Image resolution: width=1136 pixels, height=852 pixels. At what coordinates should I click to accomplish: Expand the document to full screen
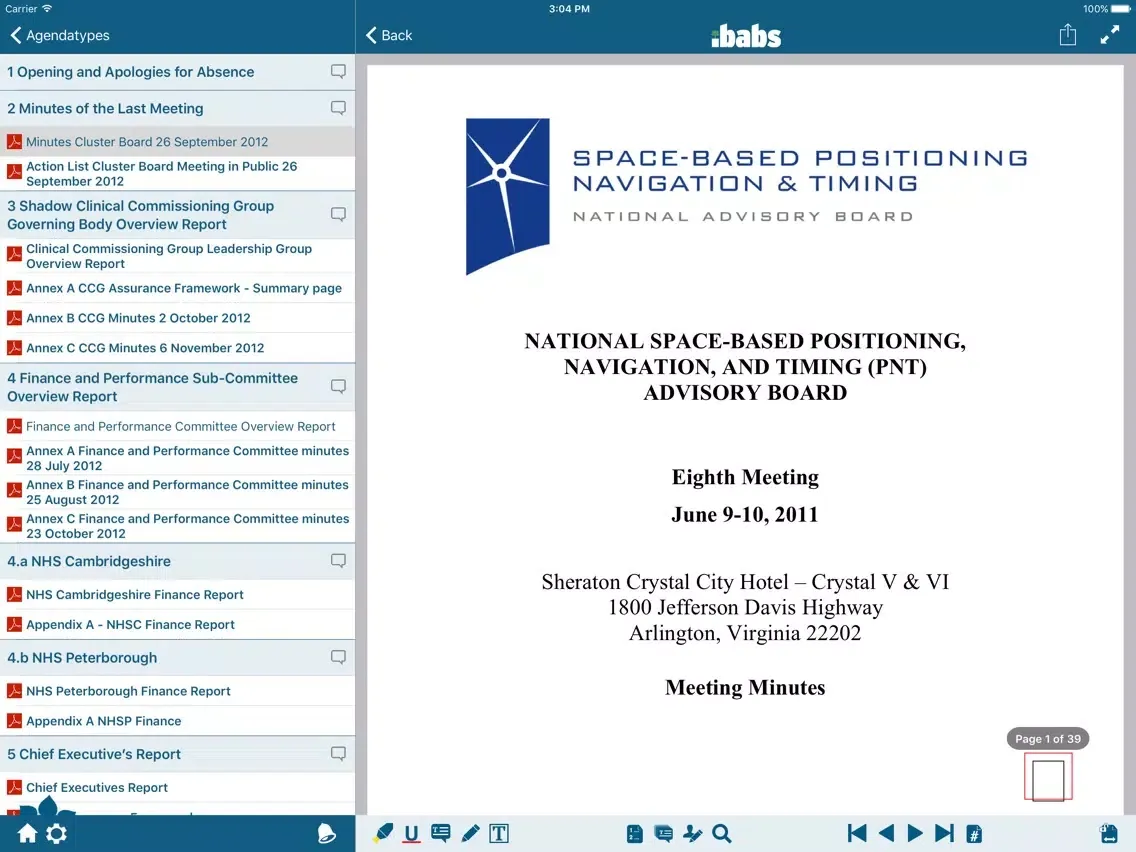(1109, 35)
